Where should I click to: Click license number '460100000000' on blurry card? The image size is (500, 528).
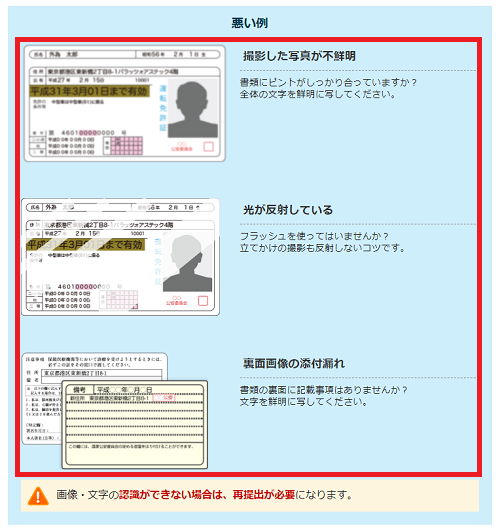pos(88,133)
